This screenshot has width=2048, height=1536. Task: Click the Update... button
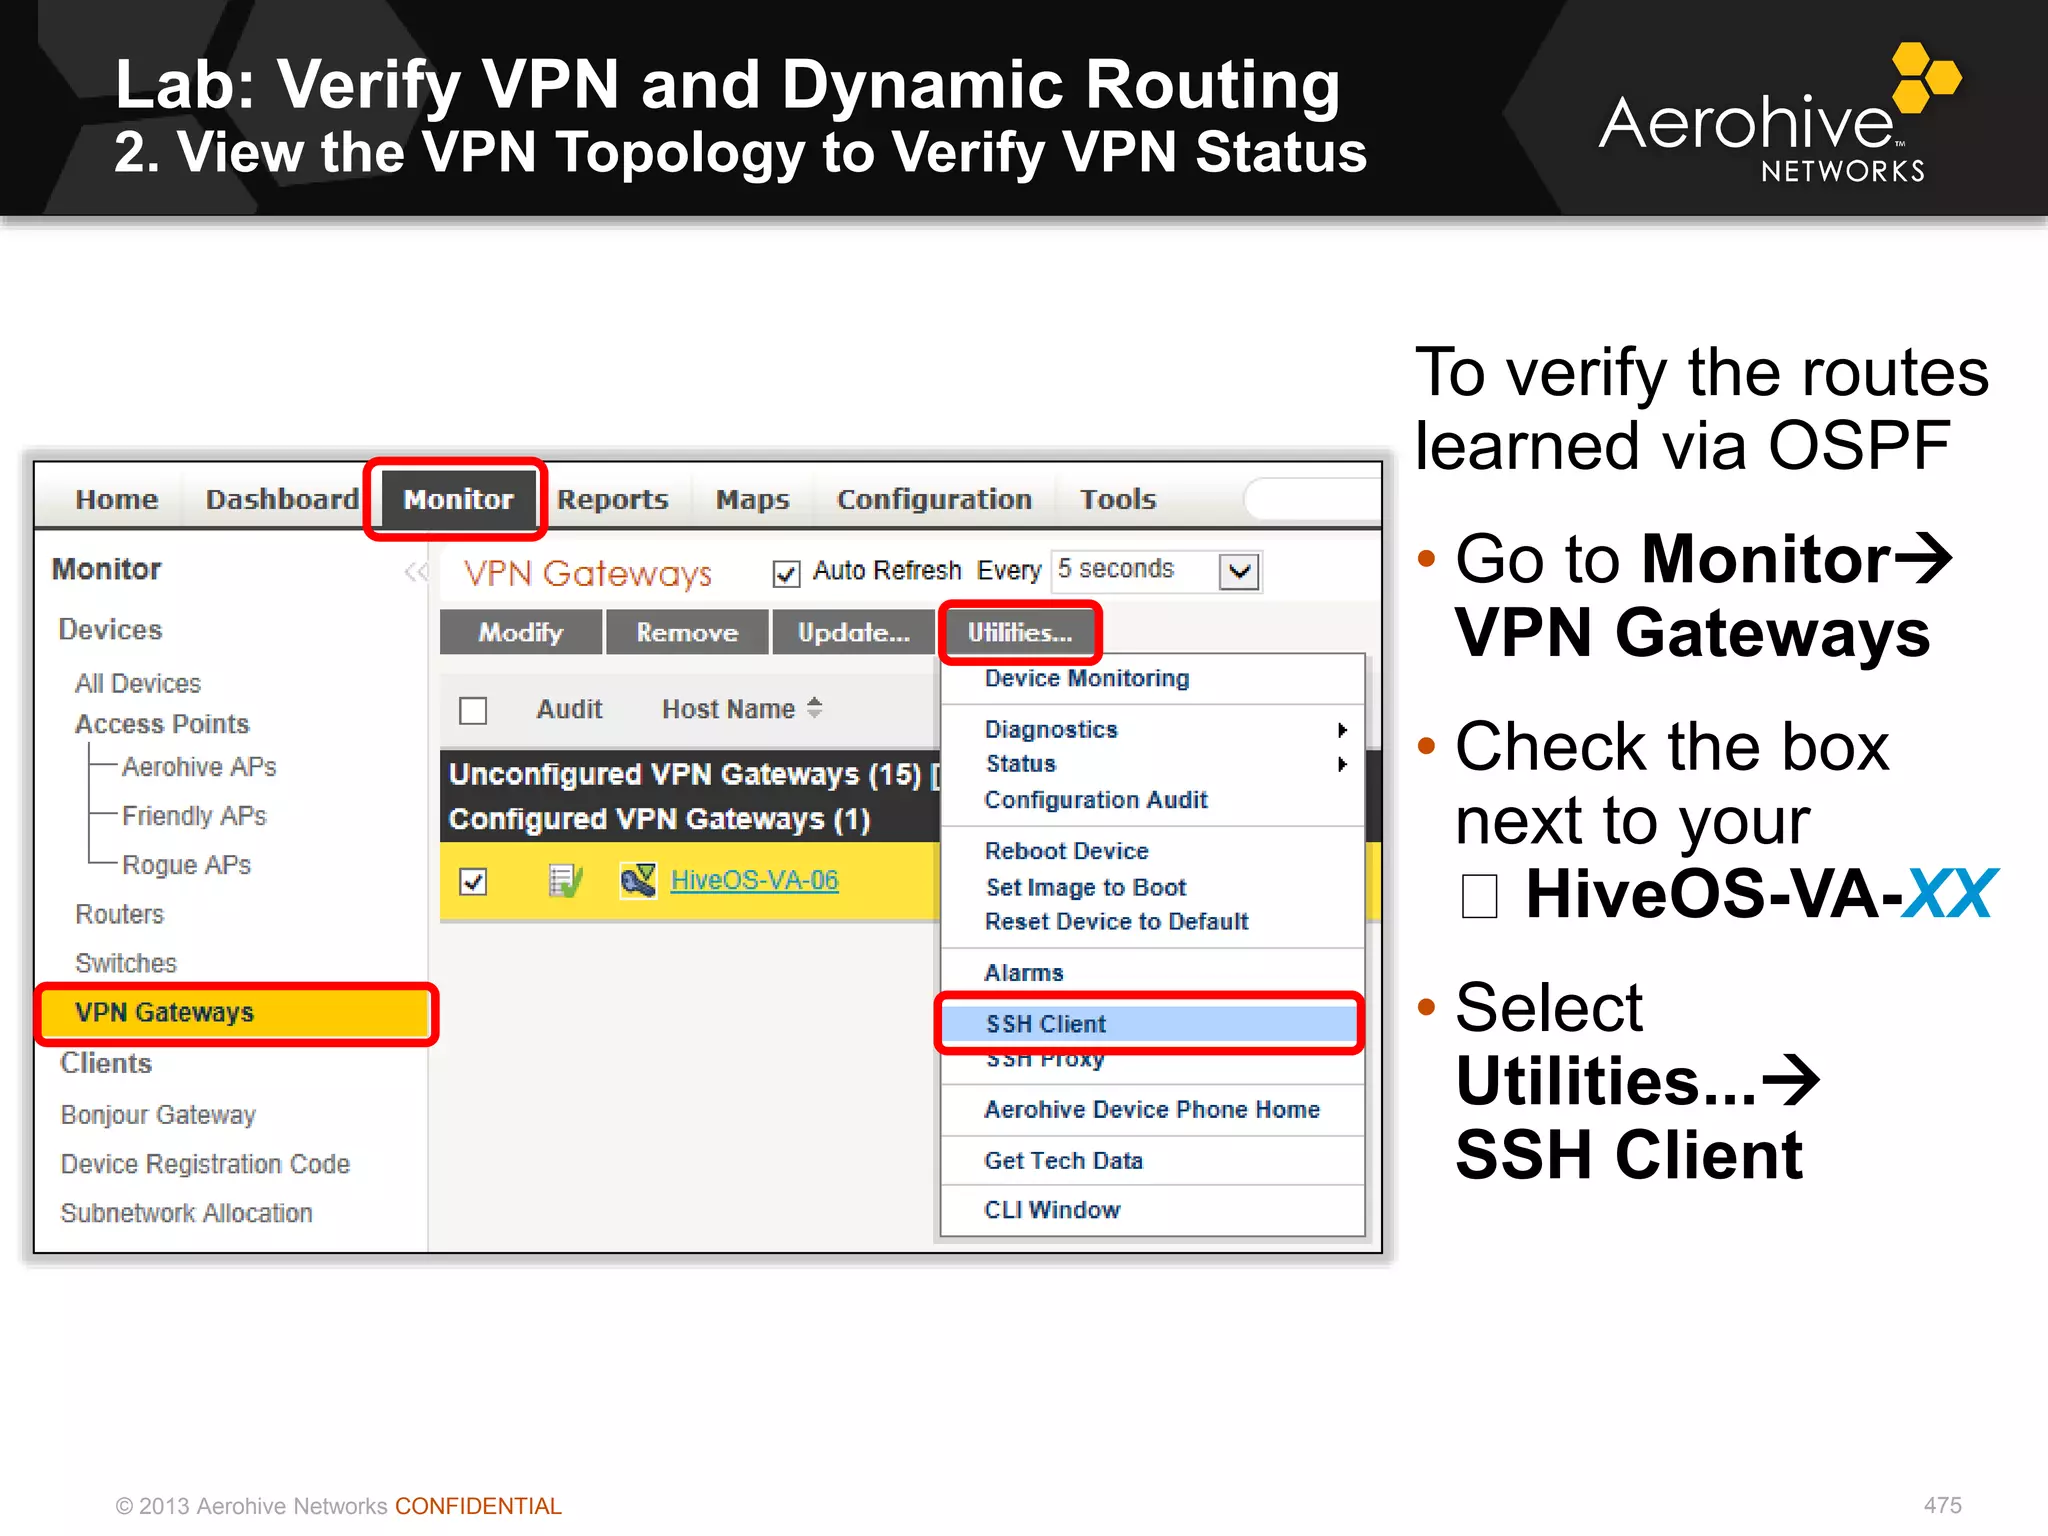[854, 632]
